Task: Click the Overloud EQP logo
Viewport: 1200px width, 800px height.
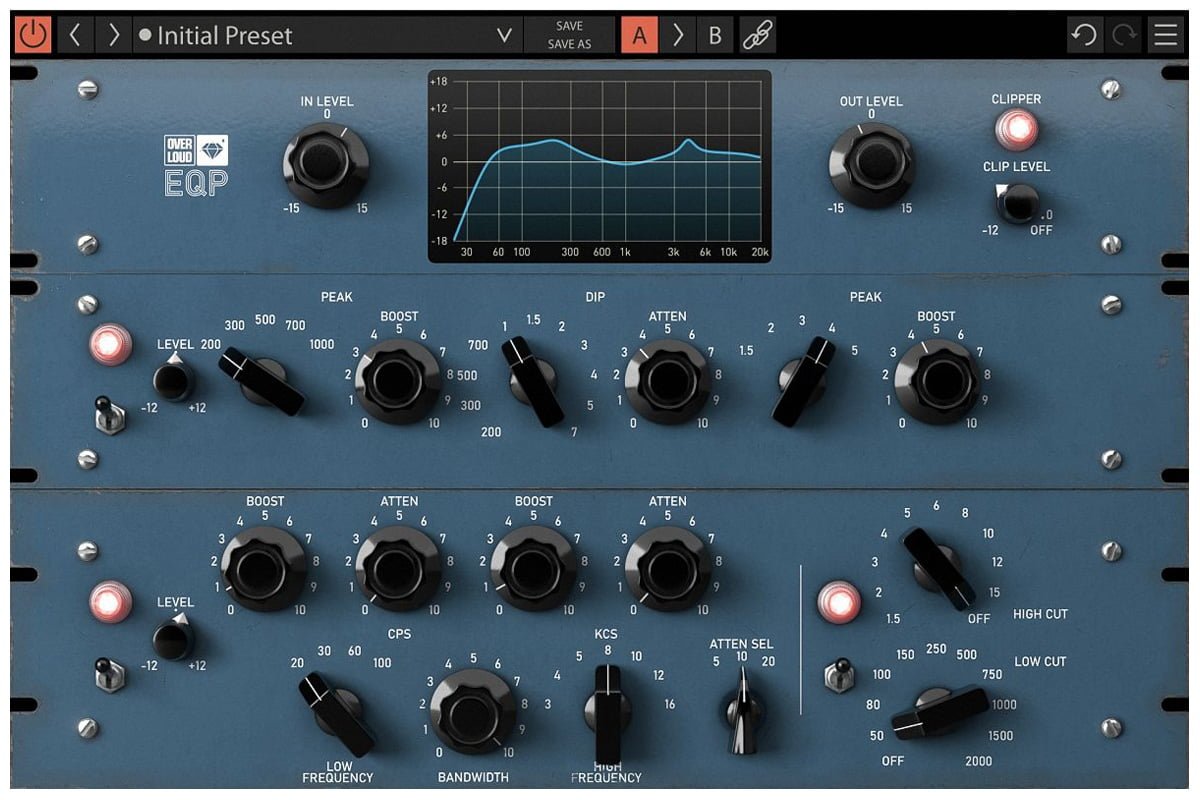Action: tap(196, 164)
